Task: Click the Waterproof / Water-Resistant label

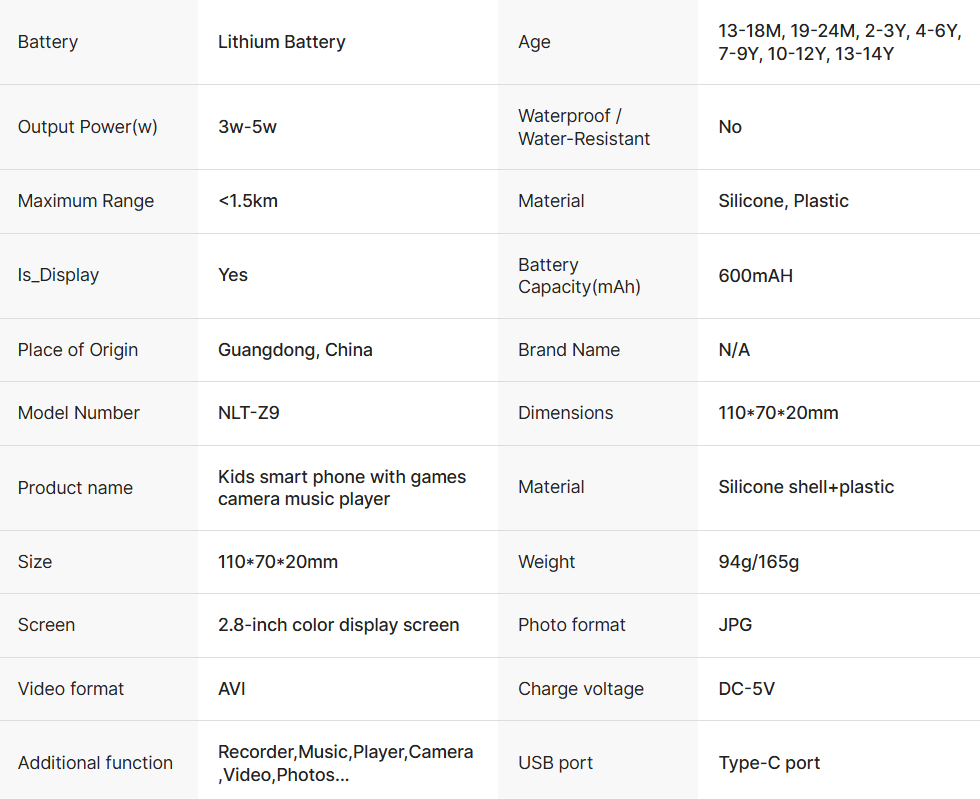Action: pyautogui.click(x=584, y=127)
